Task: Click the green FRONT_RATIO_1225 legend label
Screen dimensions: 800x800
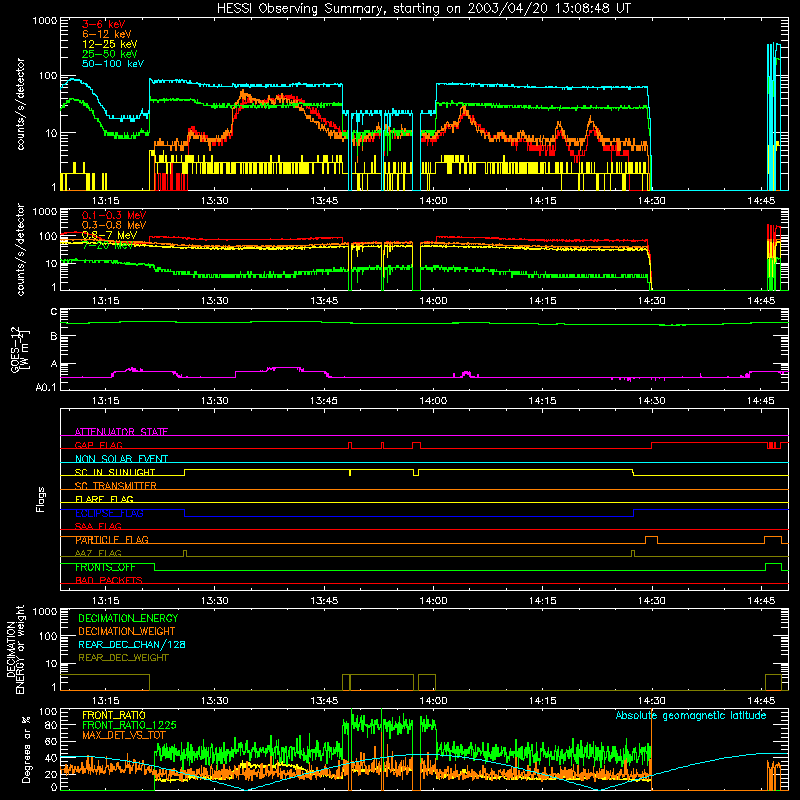Action: coord(129,725)
